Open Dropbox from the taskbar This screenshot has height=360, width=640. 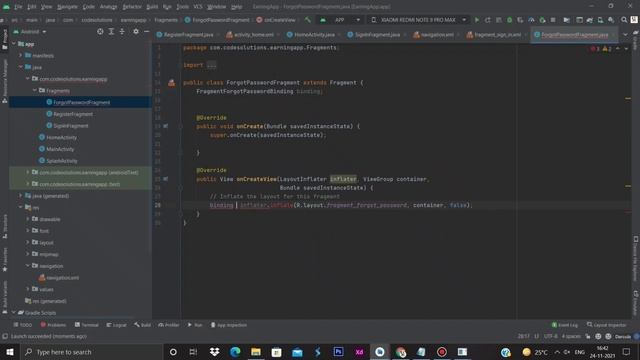tap(214, 352)
